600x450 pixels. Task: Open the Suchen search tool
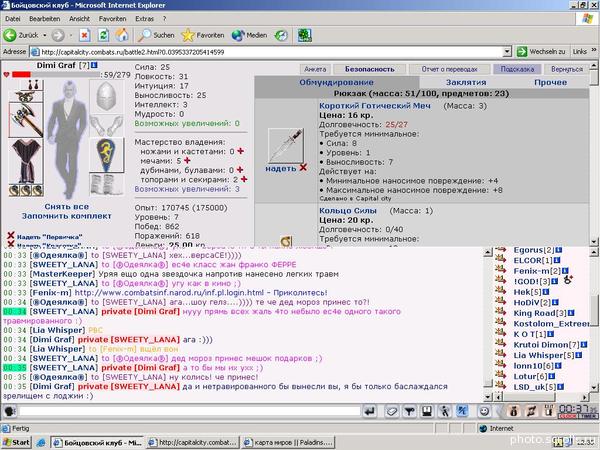(x=156, y=35)
